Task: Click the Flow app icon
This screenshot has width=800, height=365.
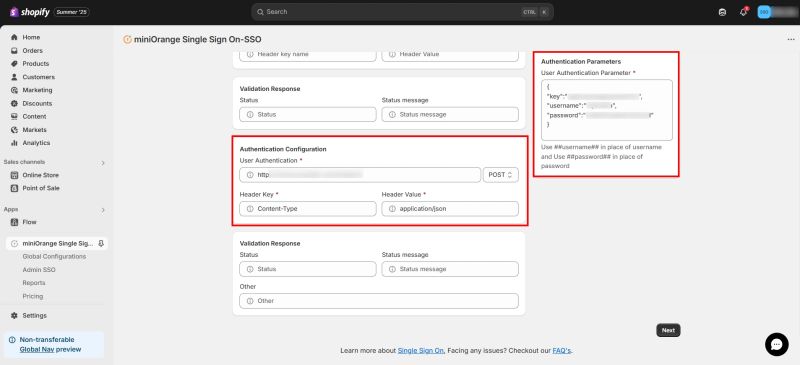Action: pos(14,222)
